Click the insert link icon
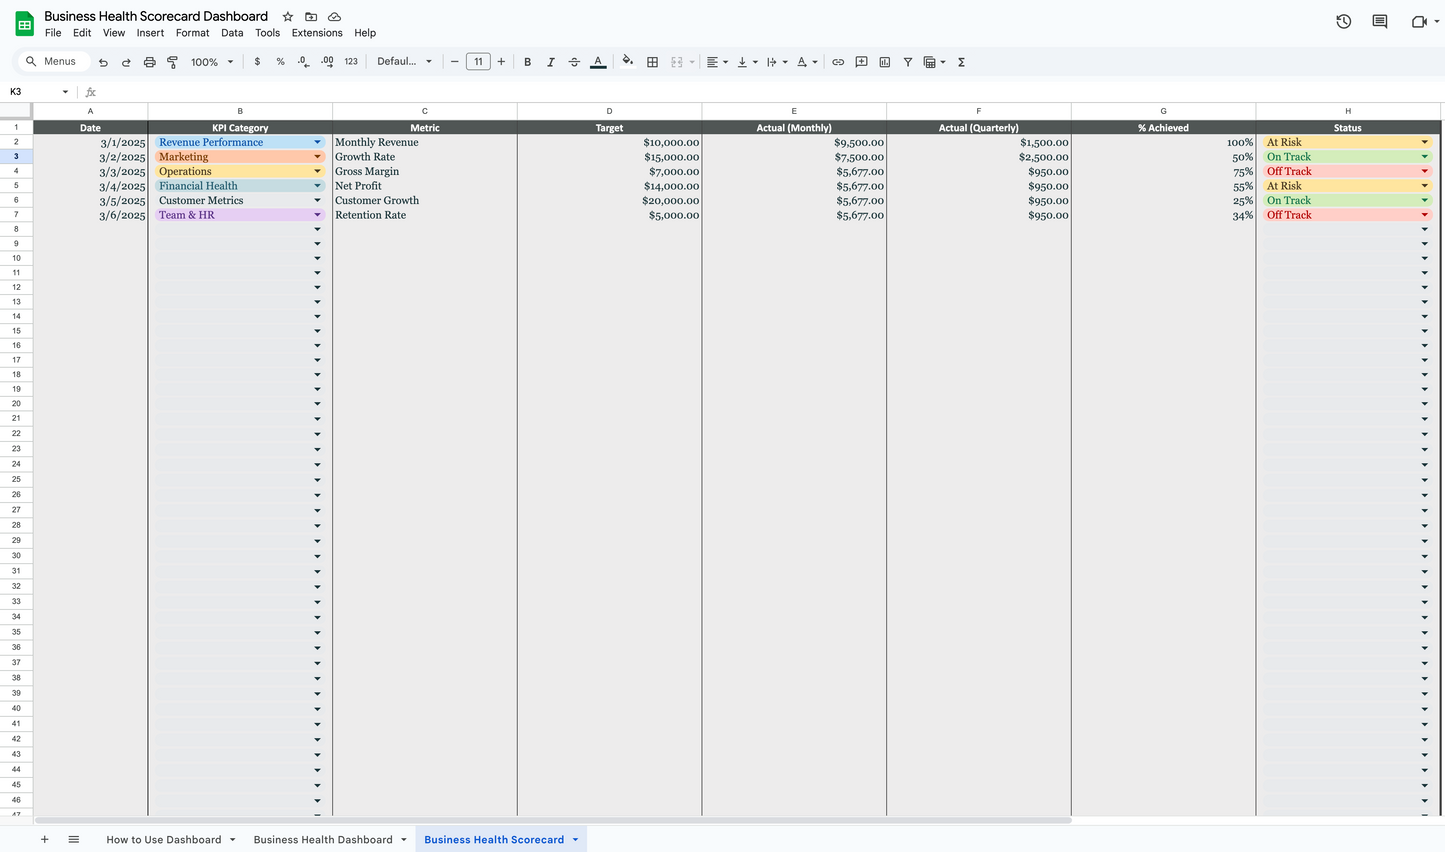The width and height of the screenshot is (1445, 852). (838, 62)
